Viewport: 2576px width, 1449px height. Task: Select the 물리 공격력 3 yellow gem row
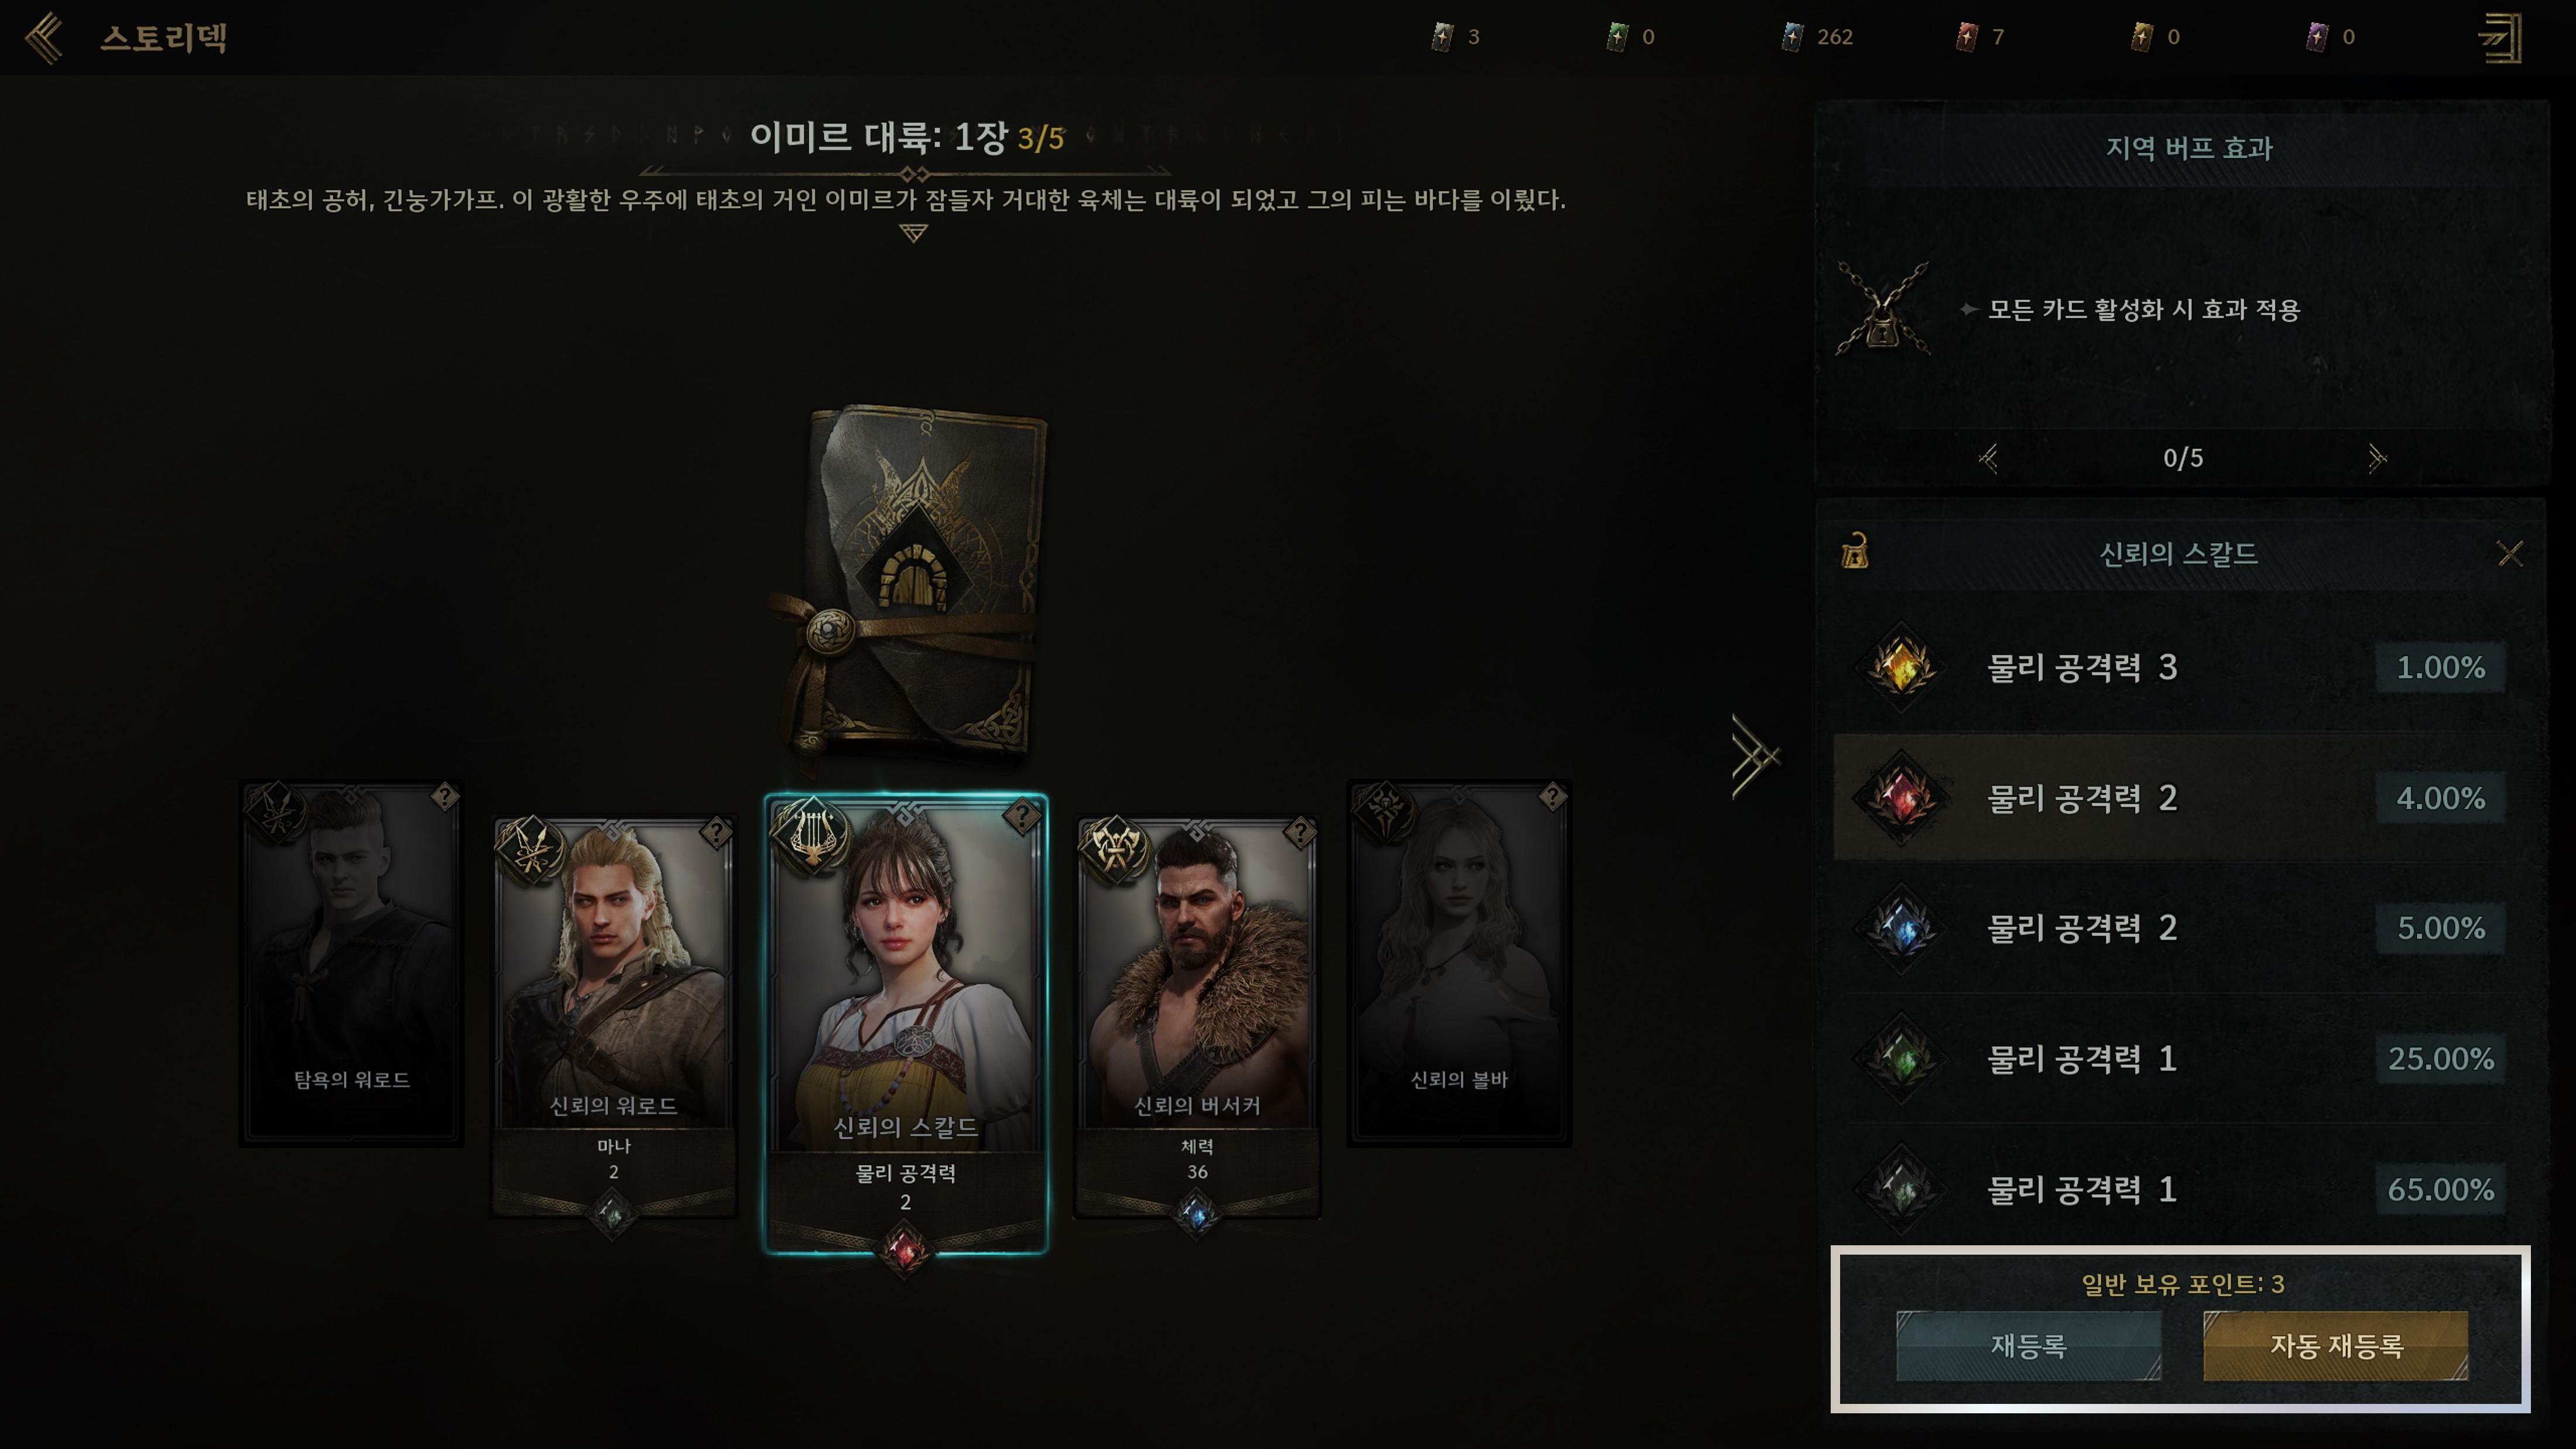pos(2180,667)
